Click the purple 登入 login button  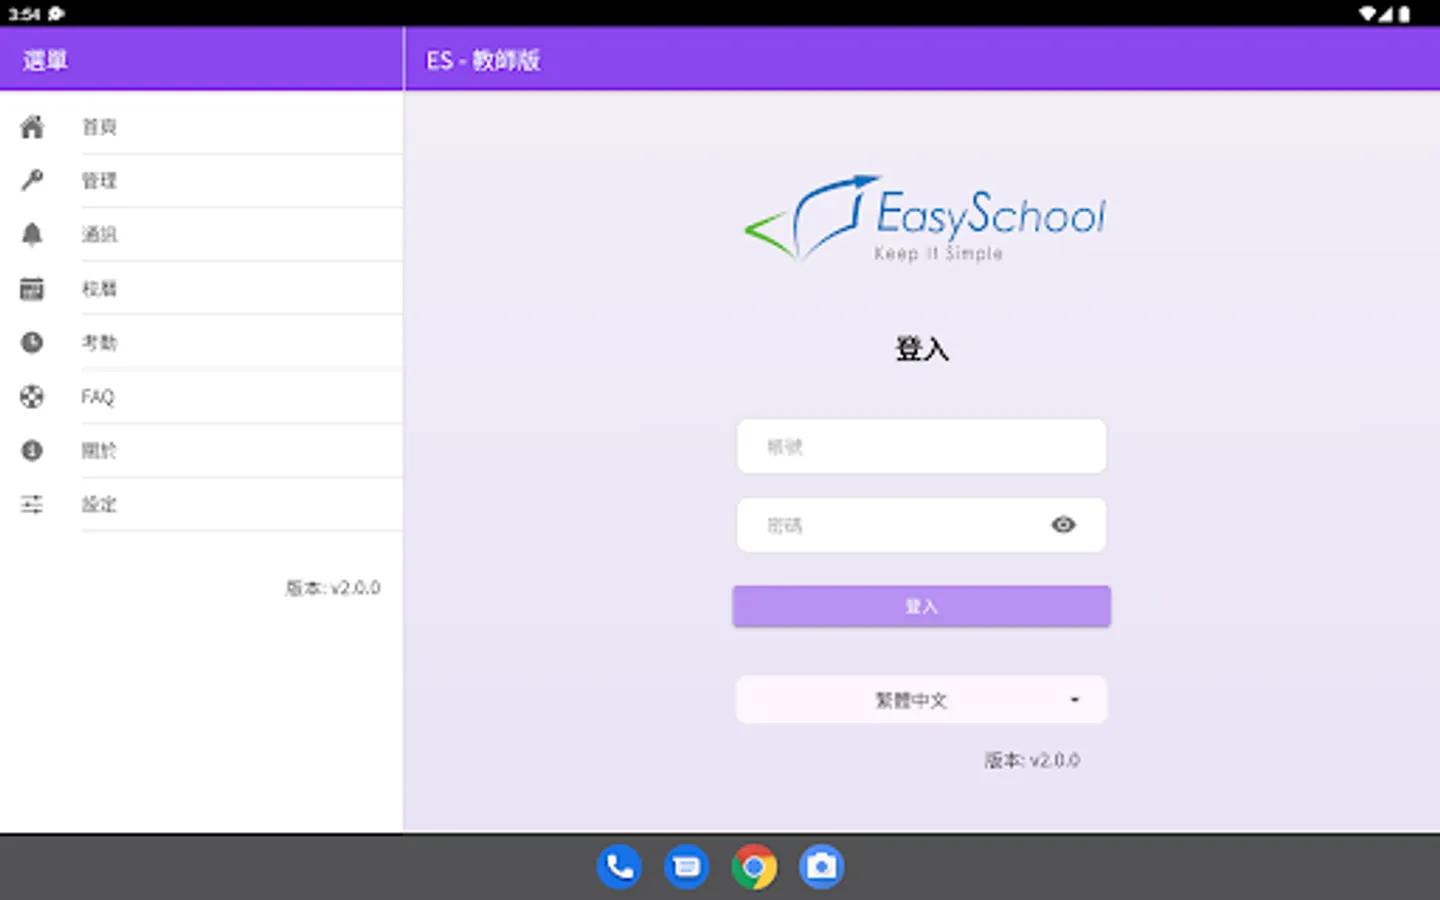[x=921, y=606]
